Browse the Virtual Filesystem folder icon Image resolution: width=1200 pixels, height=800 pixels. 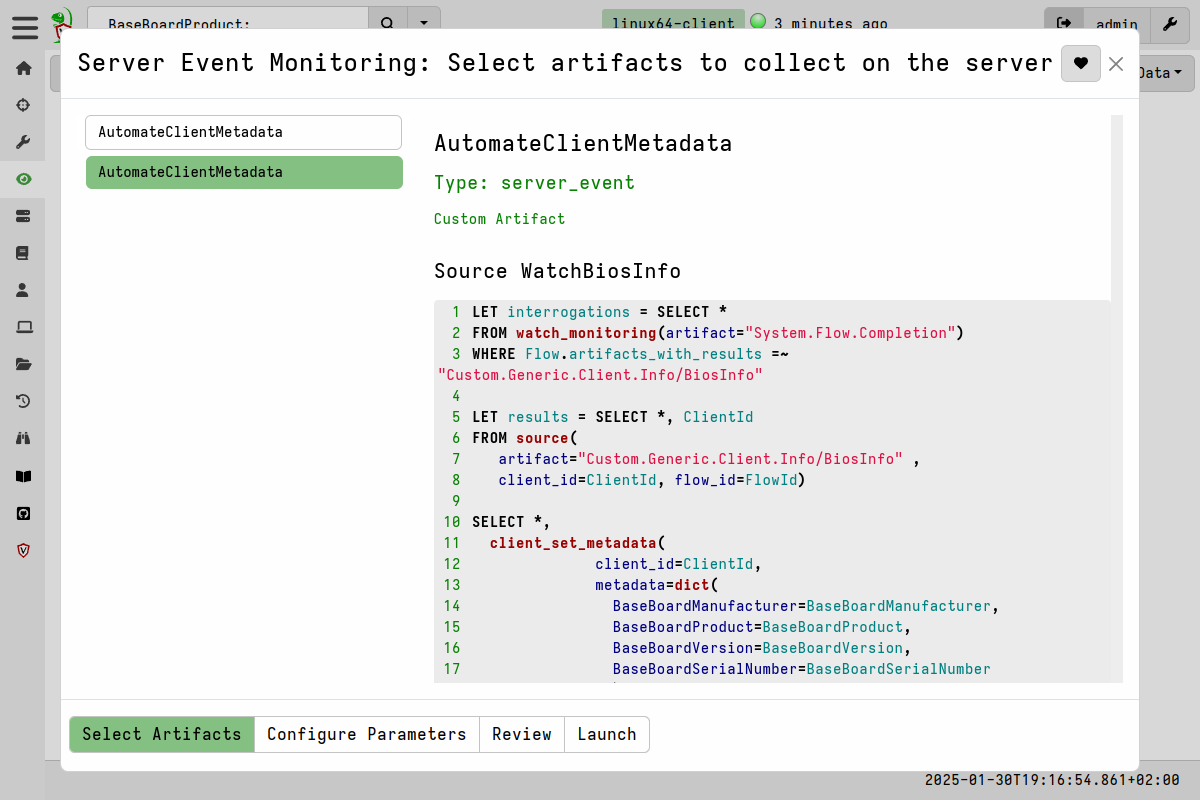point(22,364)
